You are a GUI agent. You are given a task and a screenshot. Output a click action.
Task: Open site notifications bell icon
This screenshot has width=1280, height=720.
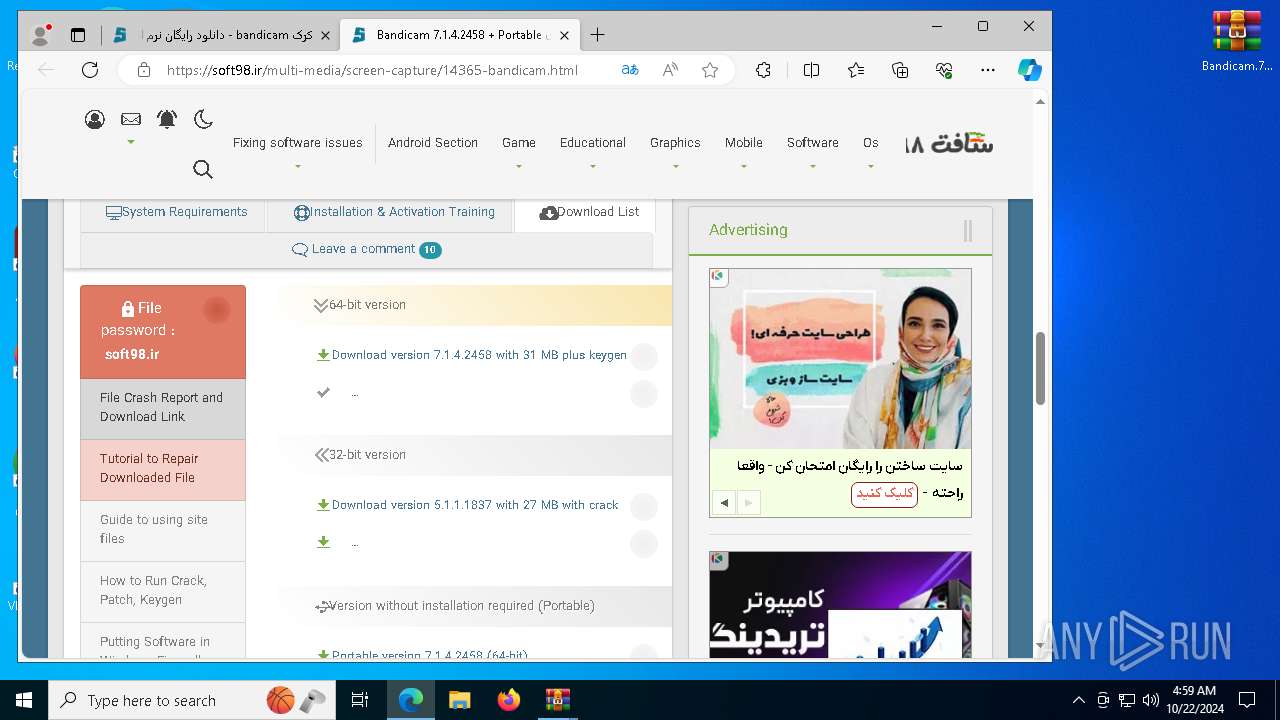point(167,119)
